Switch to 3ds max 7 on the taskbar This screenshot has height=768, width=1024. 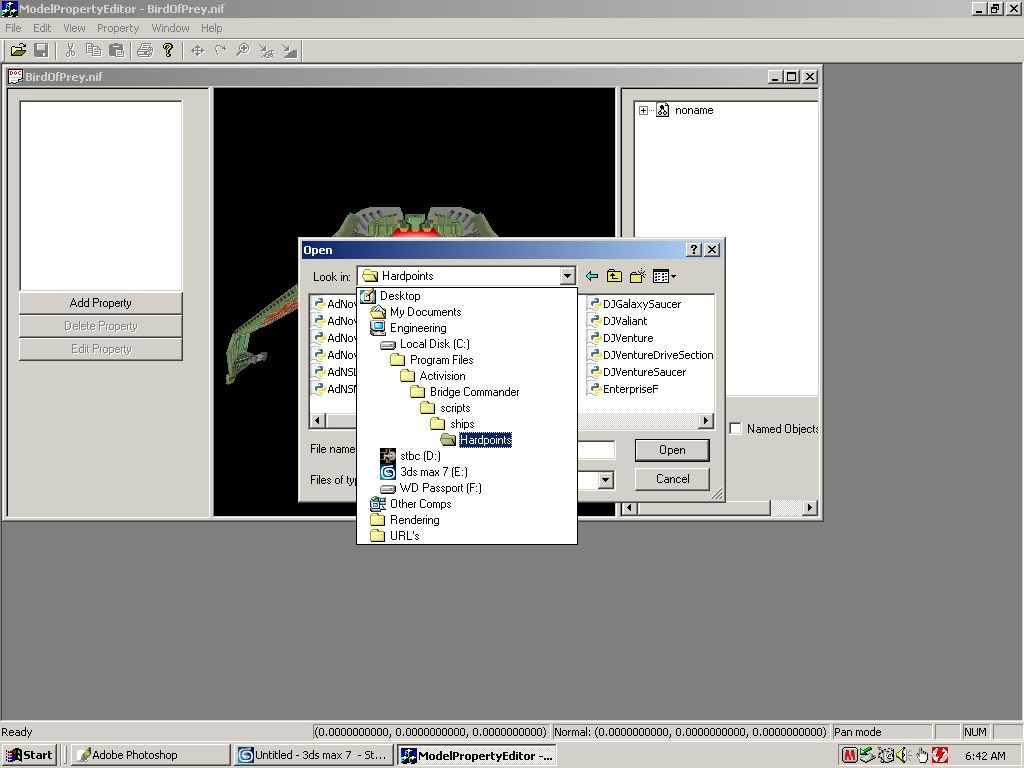tap(314, 755)
